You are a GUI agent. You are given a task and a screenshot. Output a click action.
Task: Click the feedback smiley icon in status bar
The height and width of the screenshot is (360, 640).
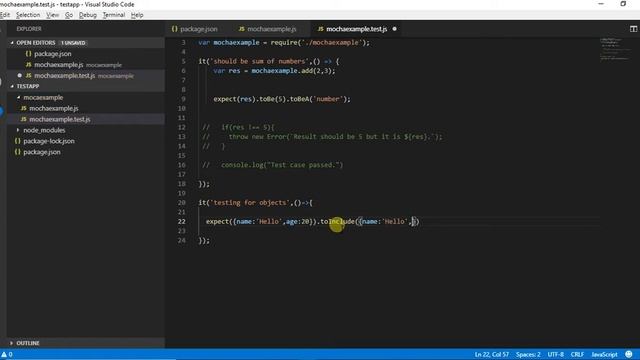[629, 354]
